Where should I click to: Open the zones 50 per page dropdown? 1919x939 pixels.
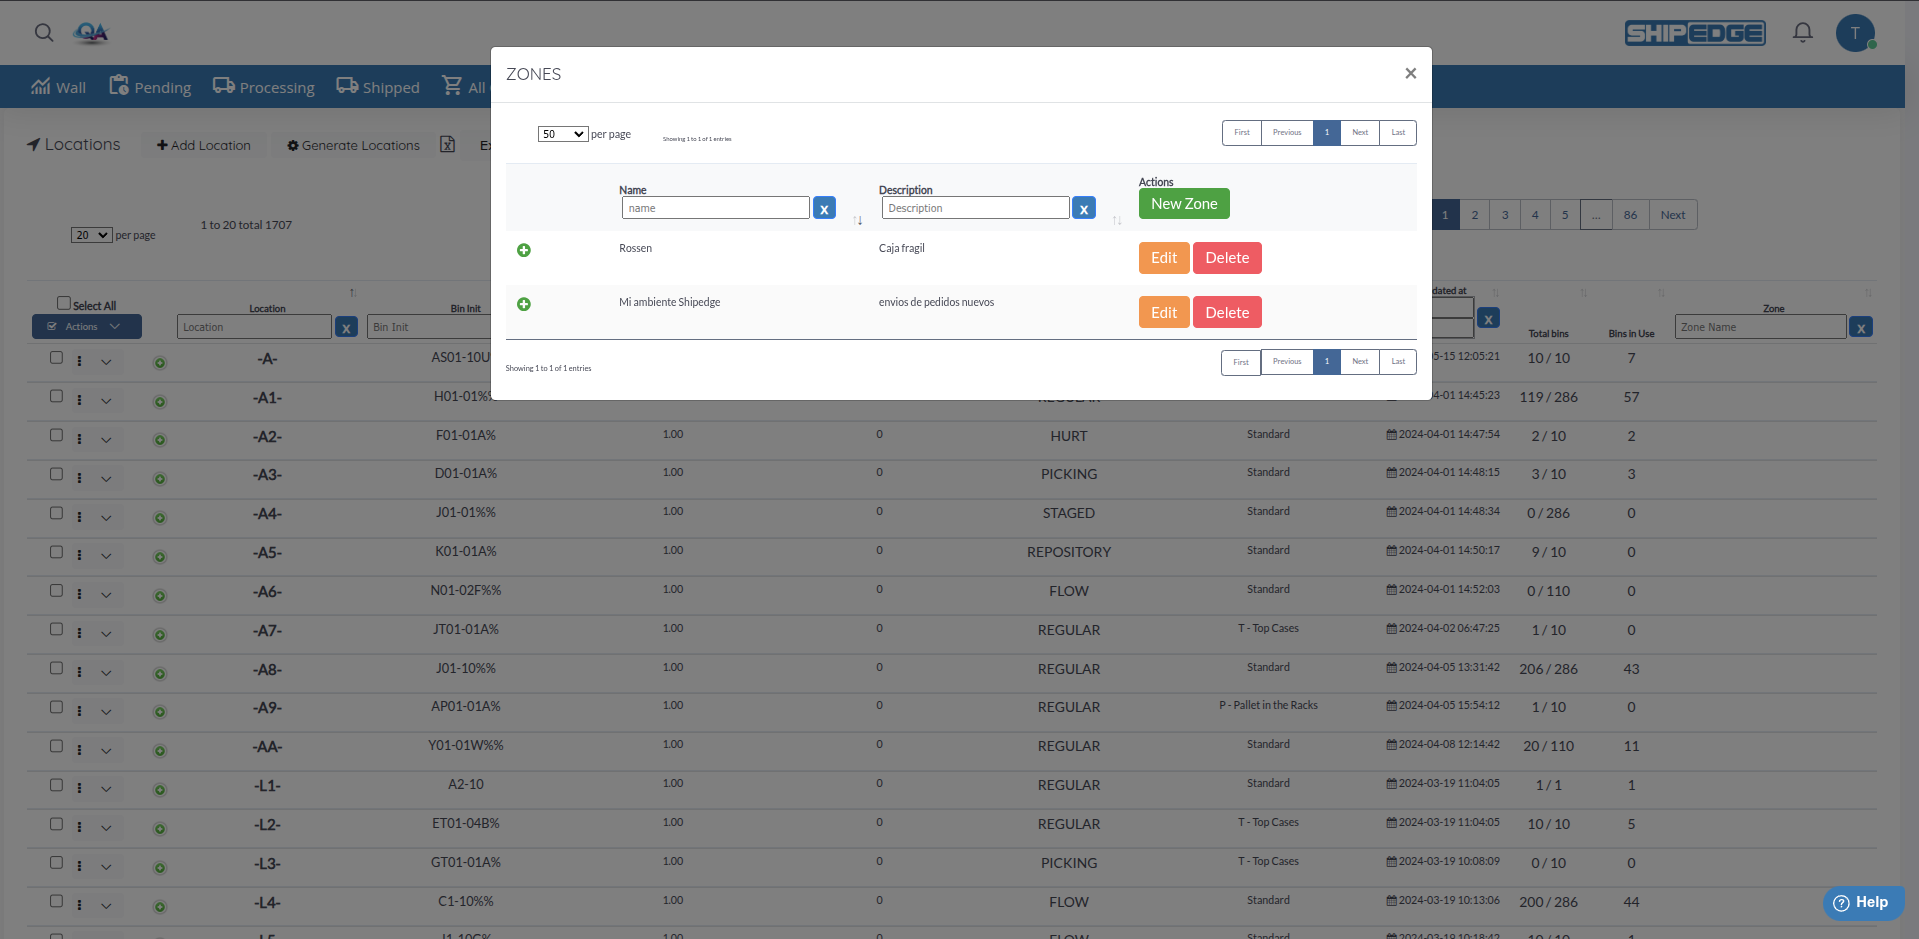point(562,134)
